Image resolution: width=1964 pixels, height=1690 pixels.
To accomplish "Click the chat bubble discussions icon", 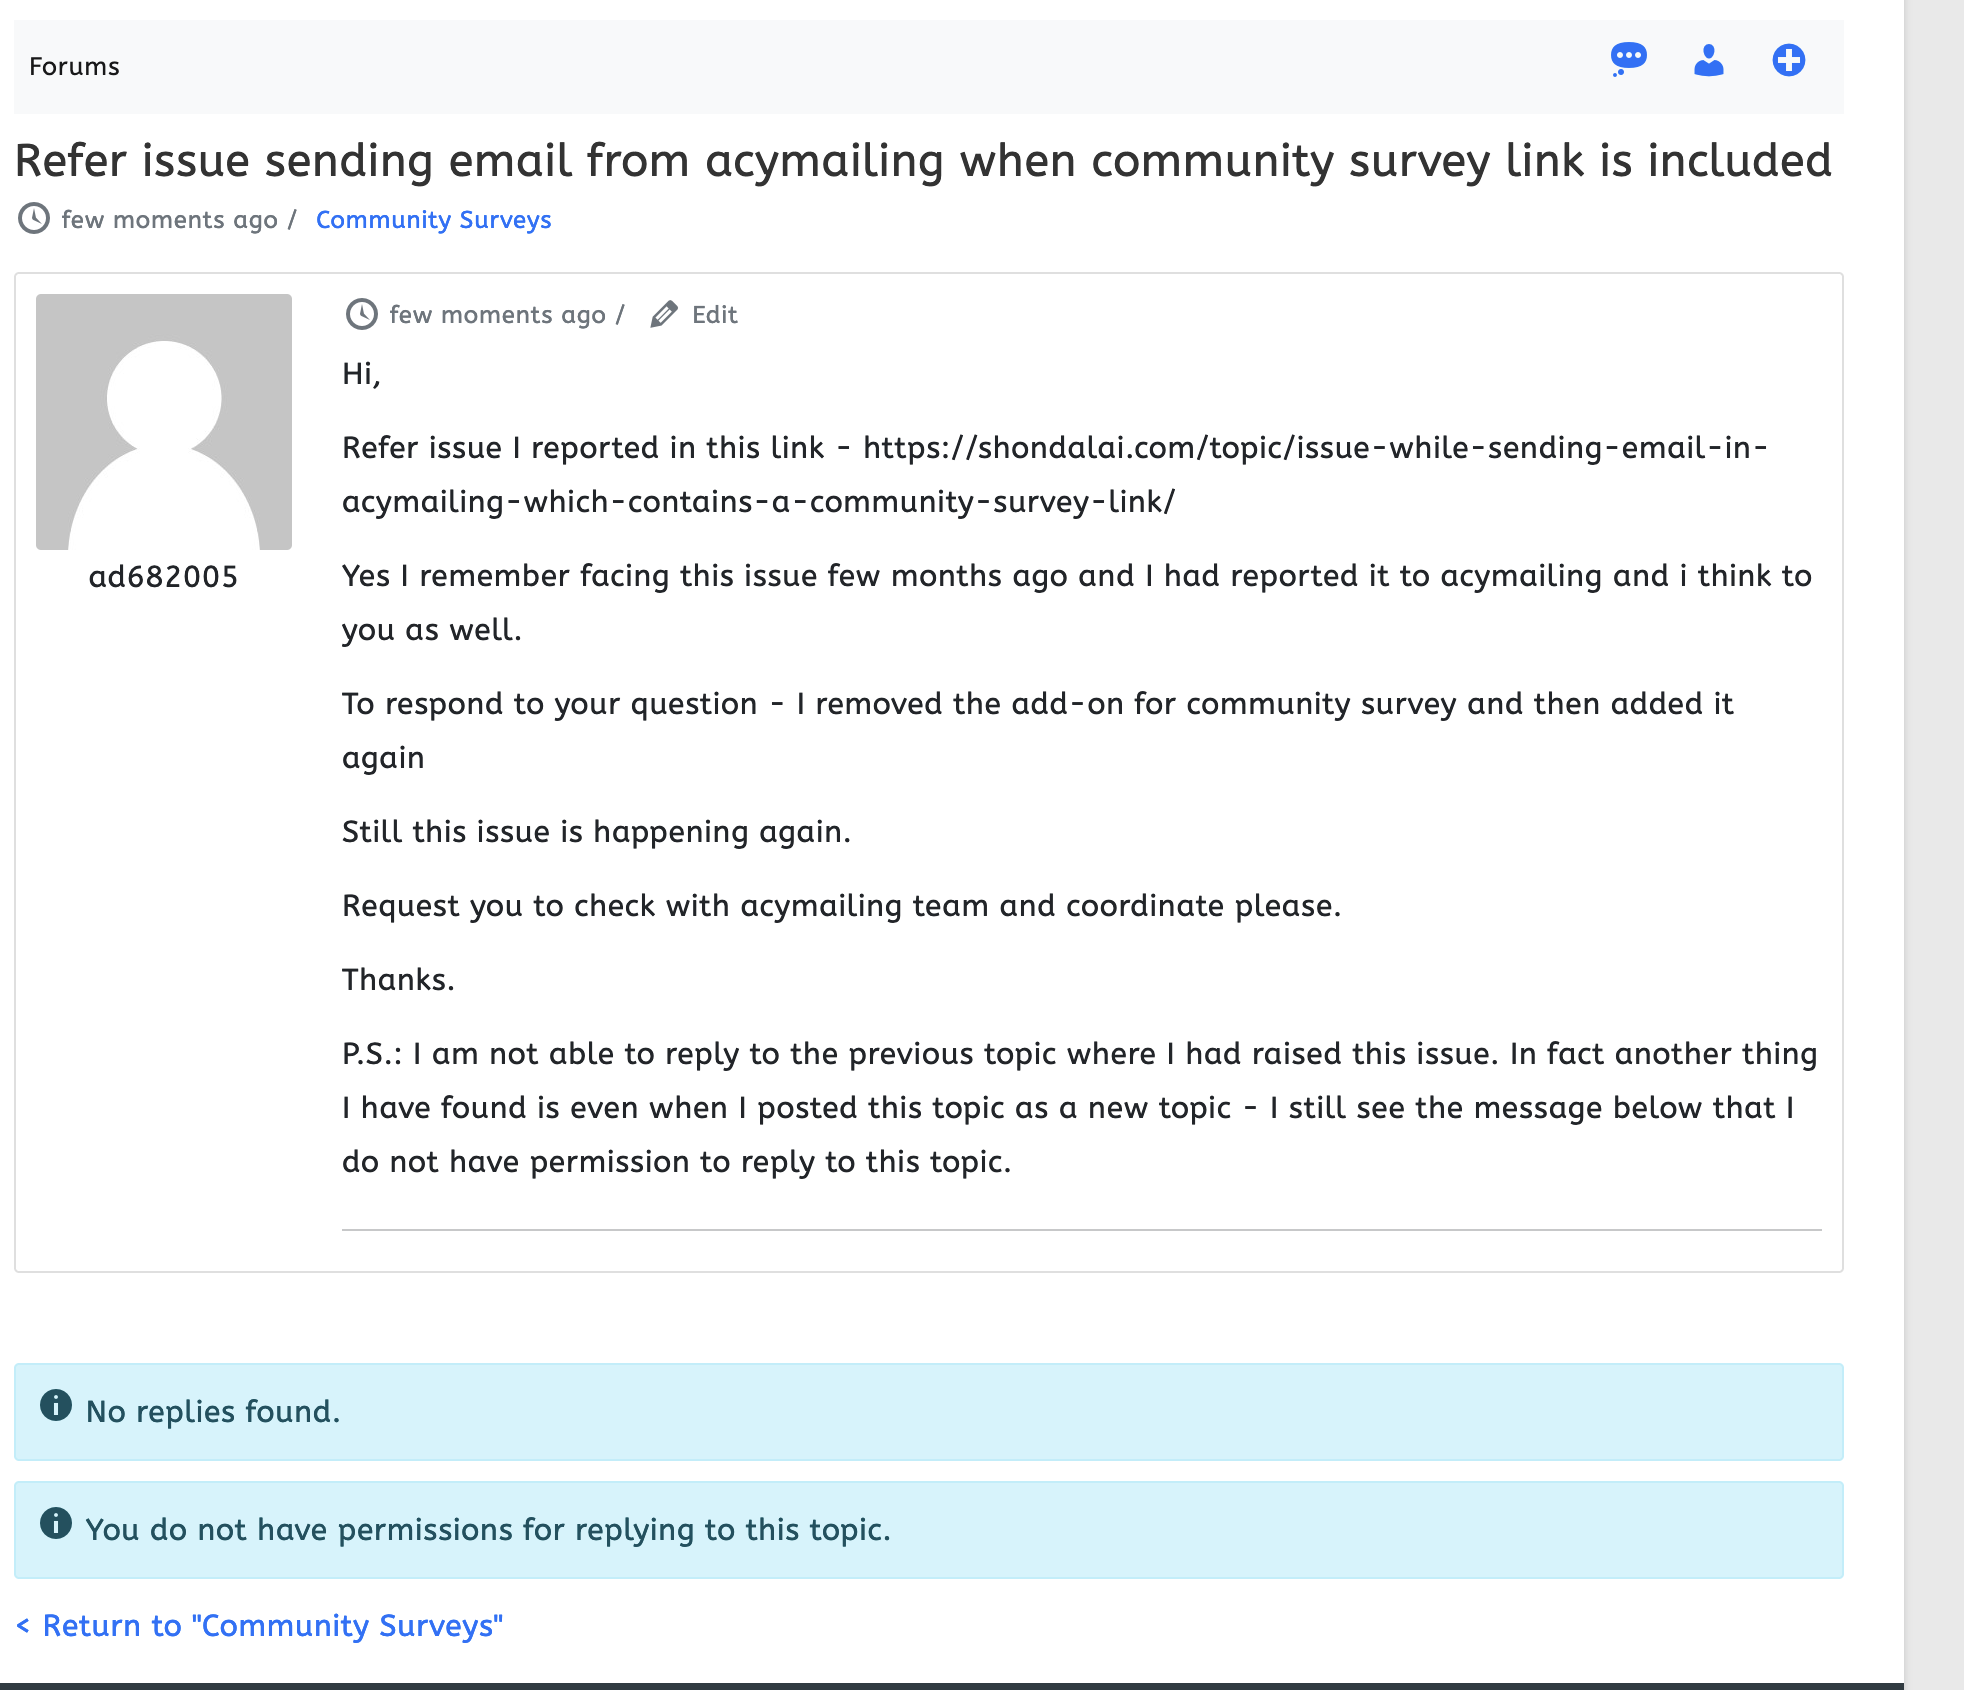I will point(1628,60).
